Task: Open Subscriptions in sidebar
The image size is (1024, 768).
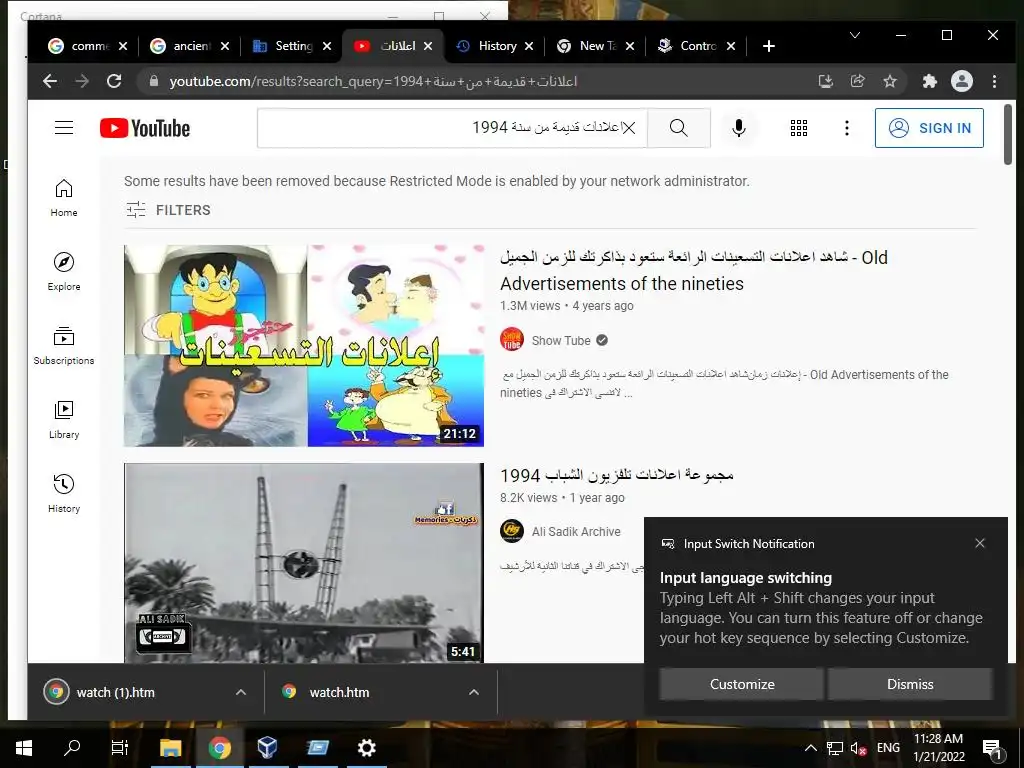Action: click(64, 345)
